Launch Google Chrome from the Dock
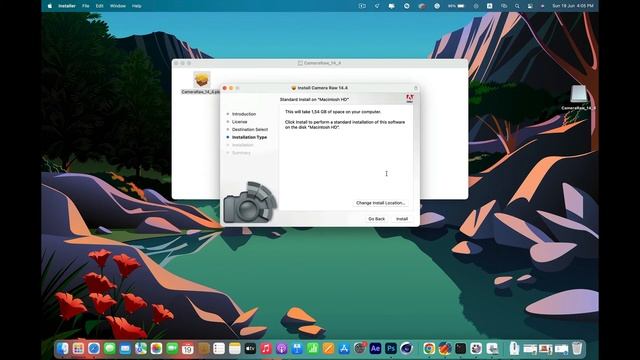640x360 pixels. point(429,348)
